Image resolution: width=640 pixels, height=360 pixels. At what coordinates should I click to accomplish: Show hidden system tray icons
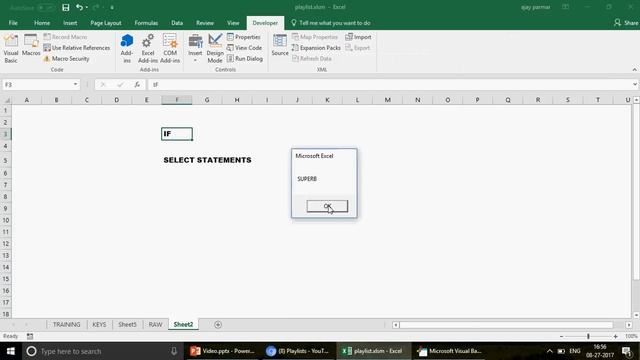pos(549,351)
